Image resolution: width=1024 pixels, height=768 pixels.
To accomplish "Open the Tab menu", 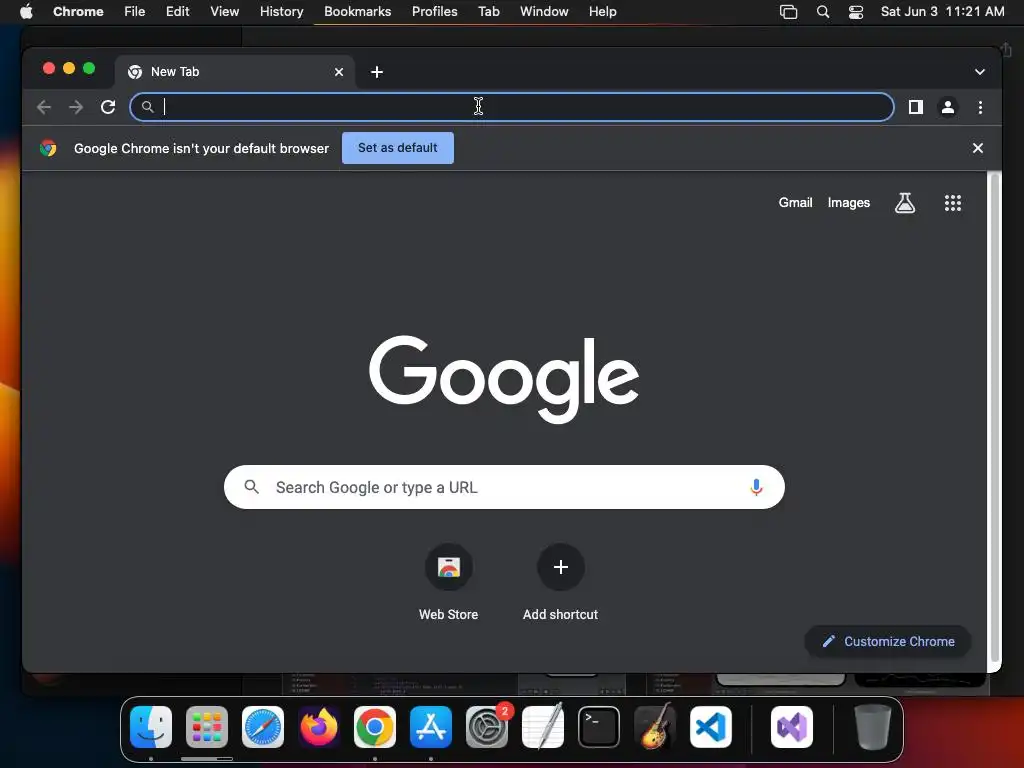I will [x=488, y=12].
